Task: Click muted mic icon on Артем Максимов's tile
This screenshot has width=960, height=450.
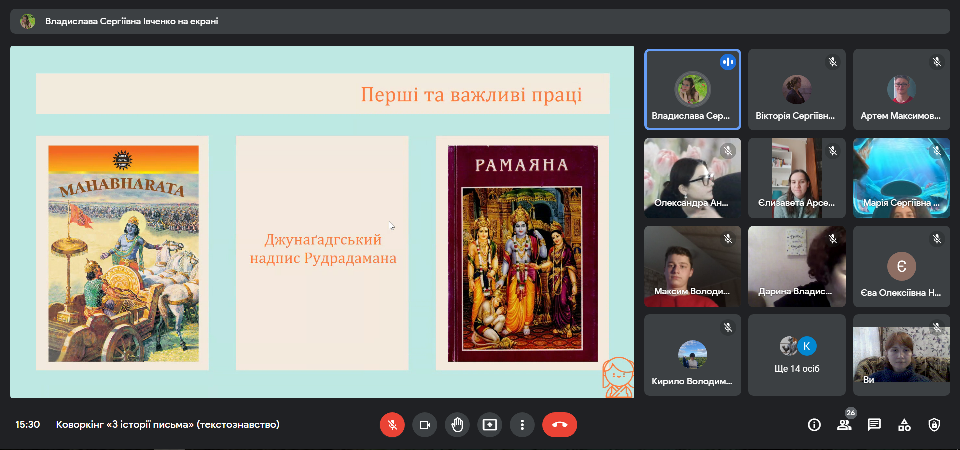Action: pos(937,62)
